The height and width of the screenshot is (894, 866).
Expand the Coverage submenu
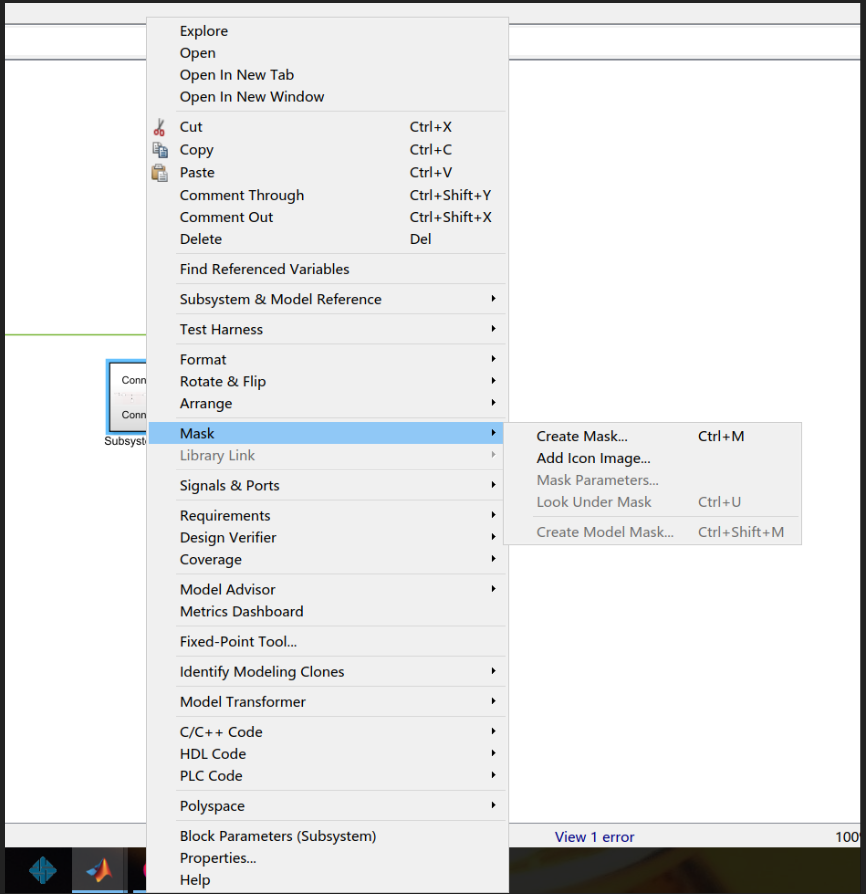327,560
